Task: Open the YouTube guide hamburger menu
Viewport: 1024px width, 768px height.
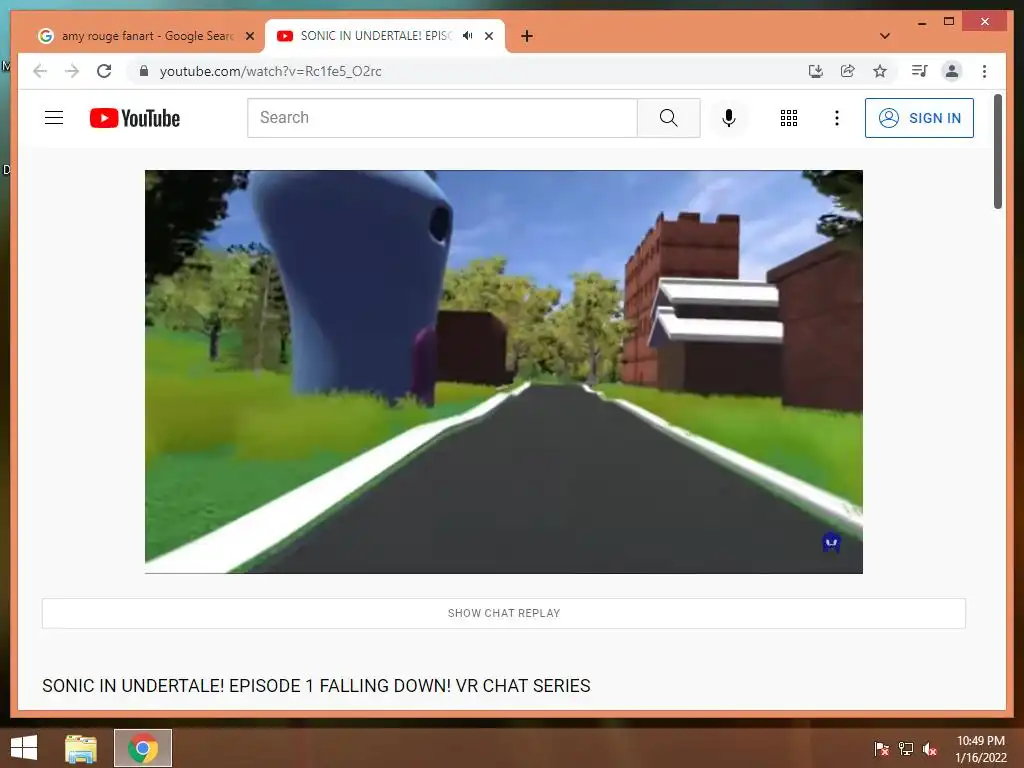Action: pyautogui.click(x=54, y=118)
